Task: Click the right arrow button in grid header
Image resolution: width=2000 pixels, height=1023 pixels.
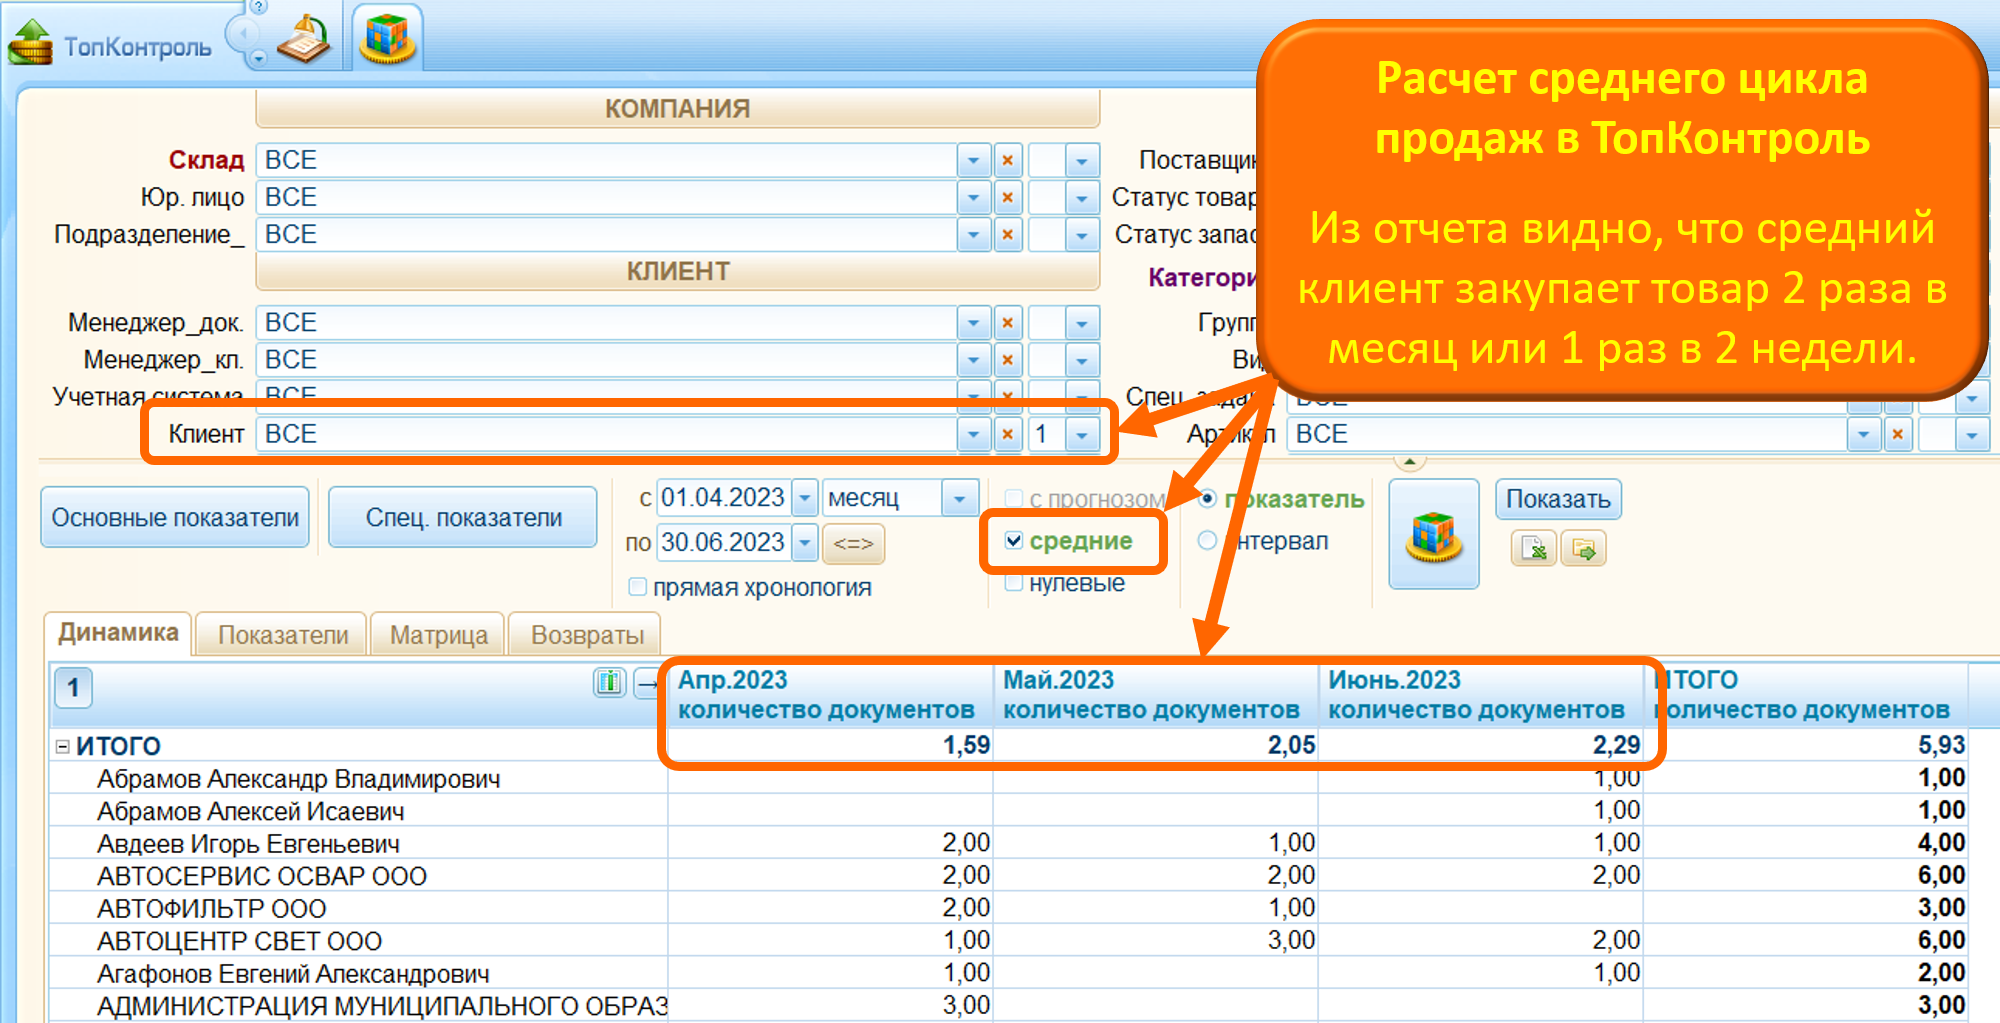Action: point(648,683)
